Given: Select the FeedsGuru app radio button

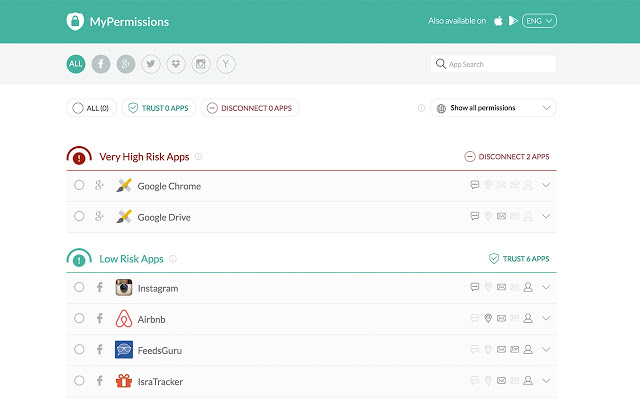Looking at the screenshot, I should 79,350.
